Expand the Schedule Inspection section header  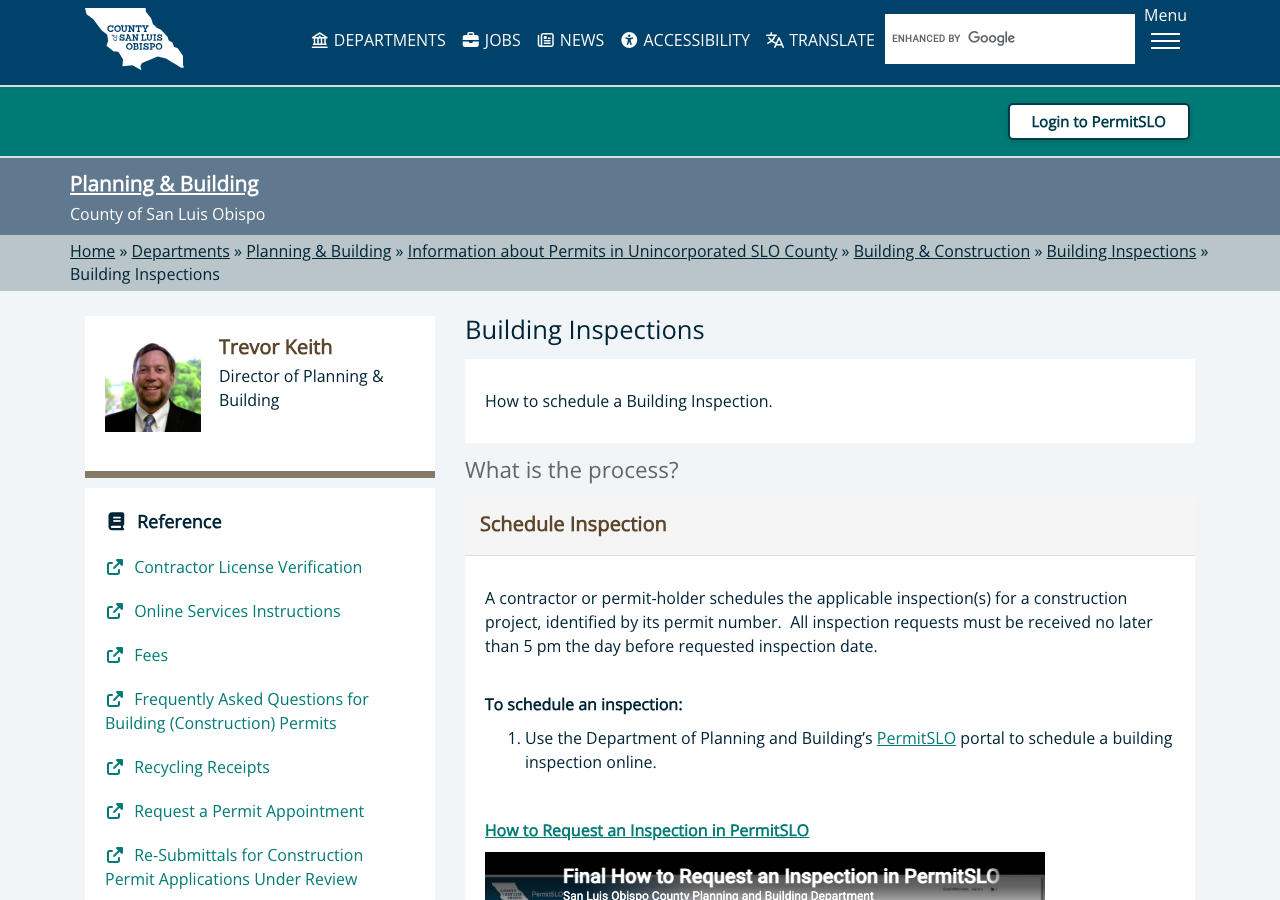[x=830, y=524]
